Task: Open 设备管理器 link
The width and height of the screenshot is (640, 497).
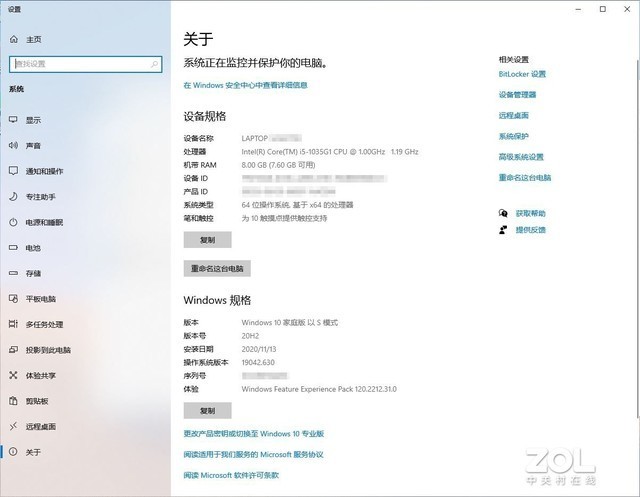Action: pos(517,95)
